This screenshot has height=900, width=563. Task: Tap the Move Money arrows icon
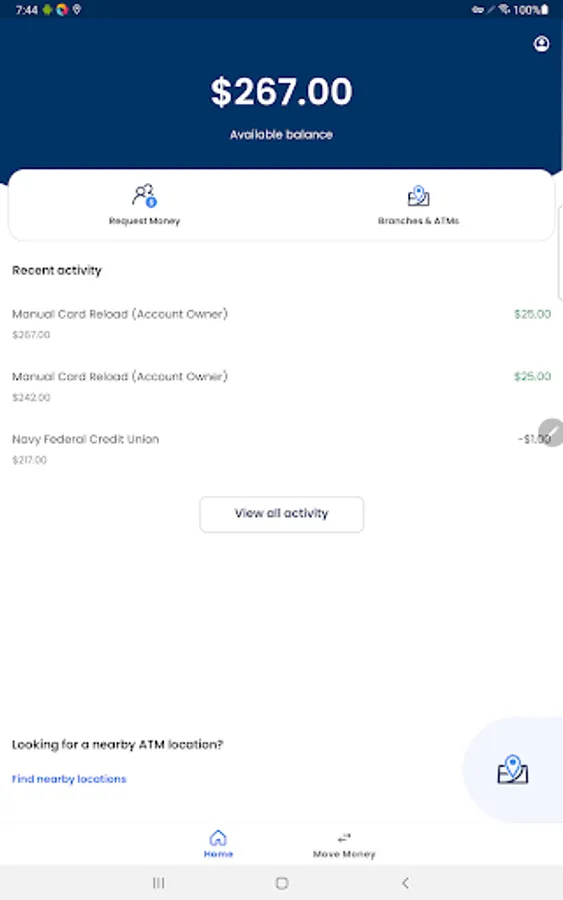click(344, 838)
